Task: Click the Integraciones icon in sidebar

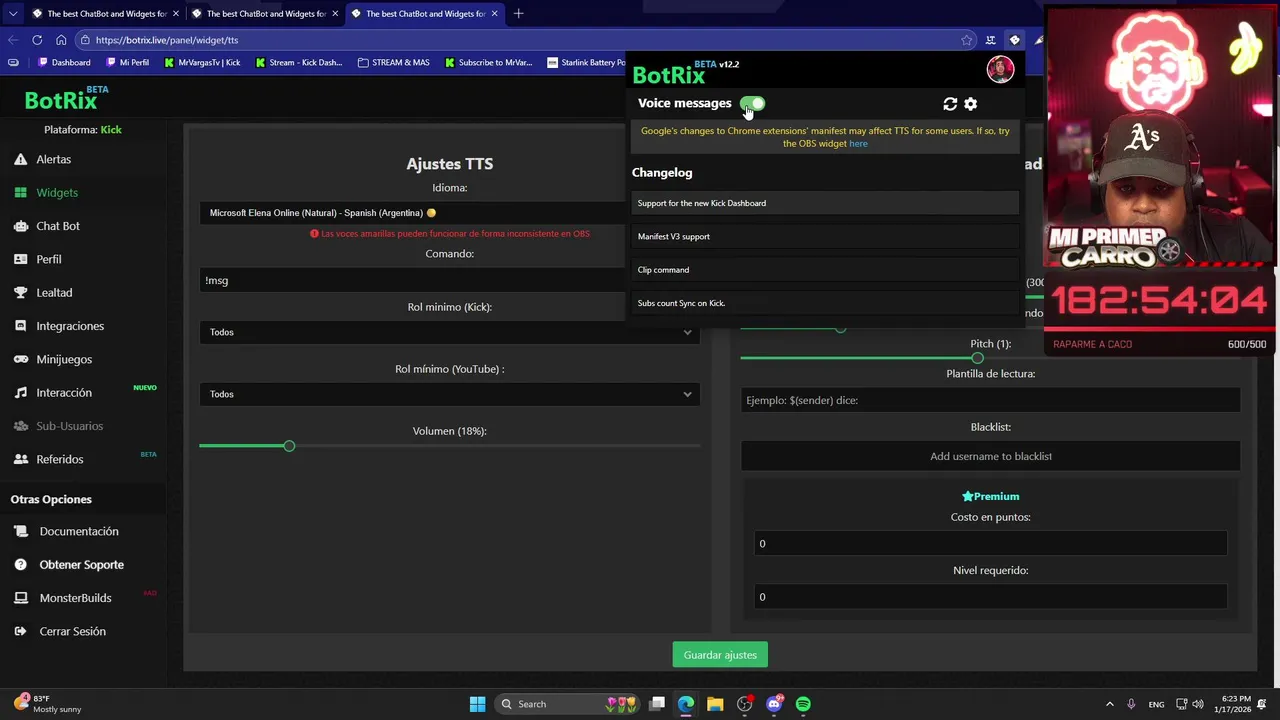Action: click(x=20, y=326)
